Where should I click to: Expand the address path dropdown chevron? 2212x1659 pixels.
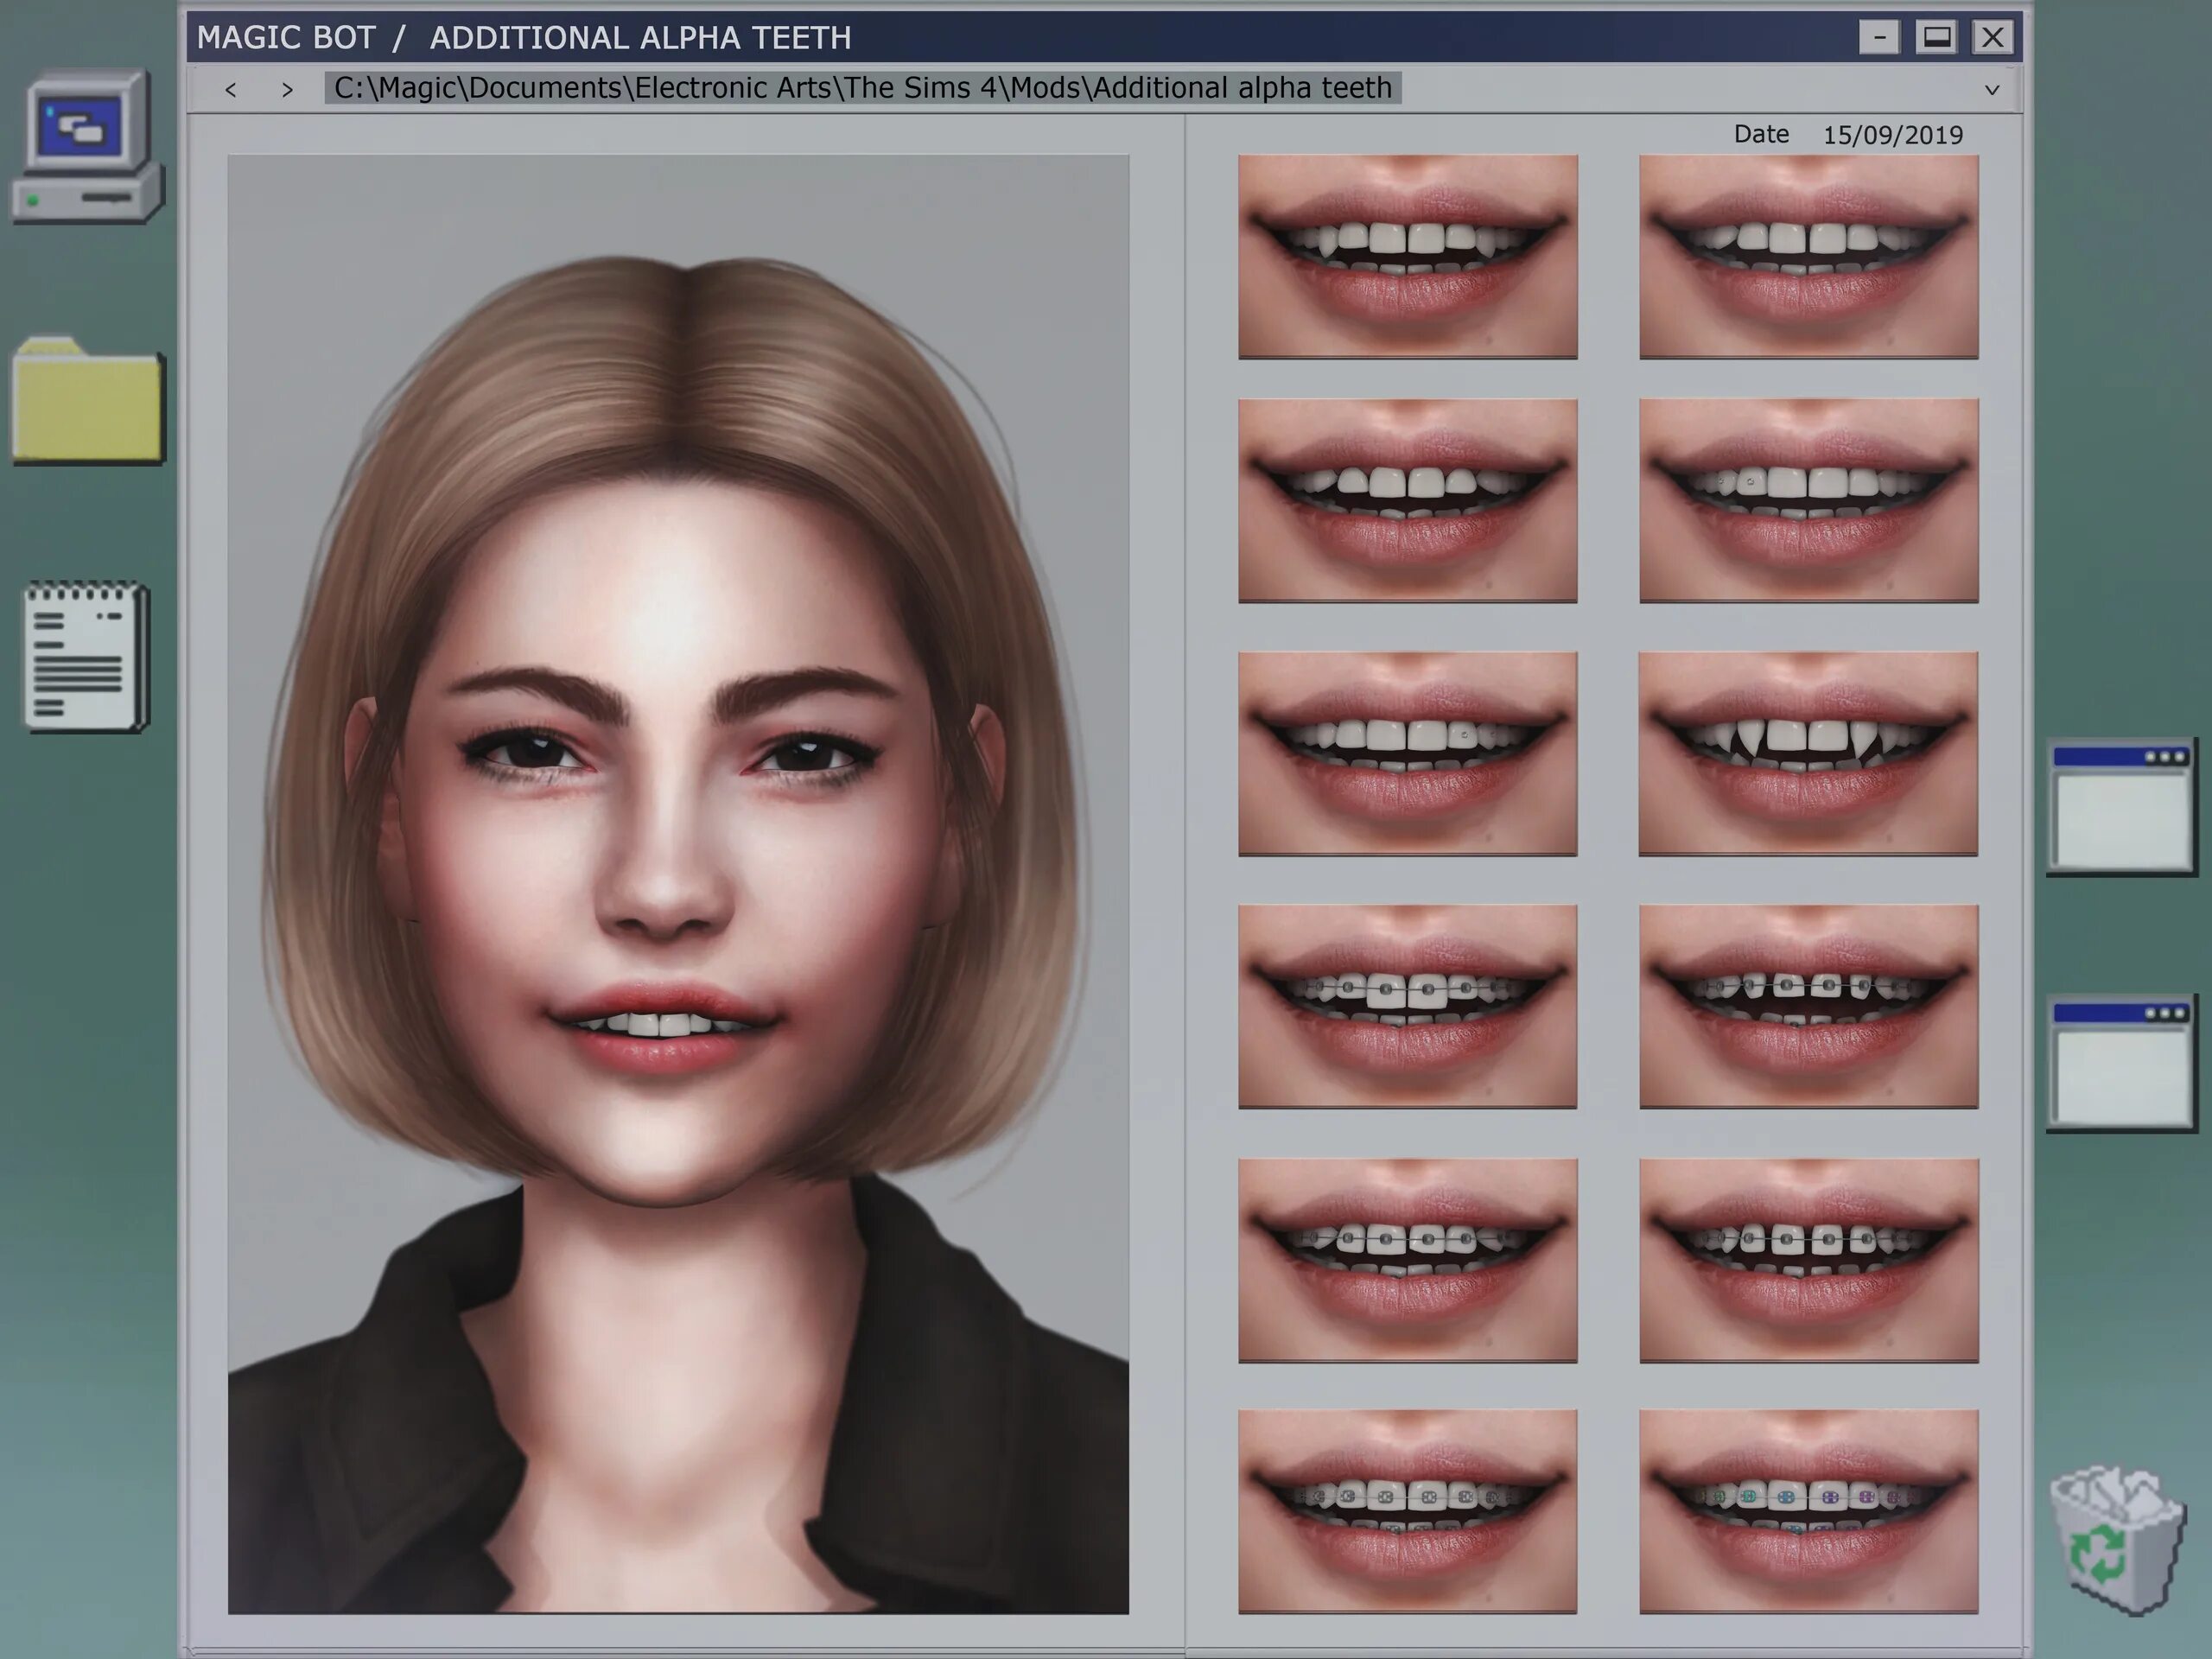pos(1991,90)
